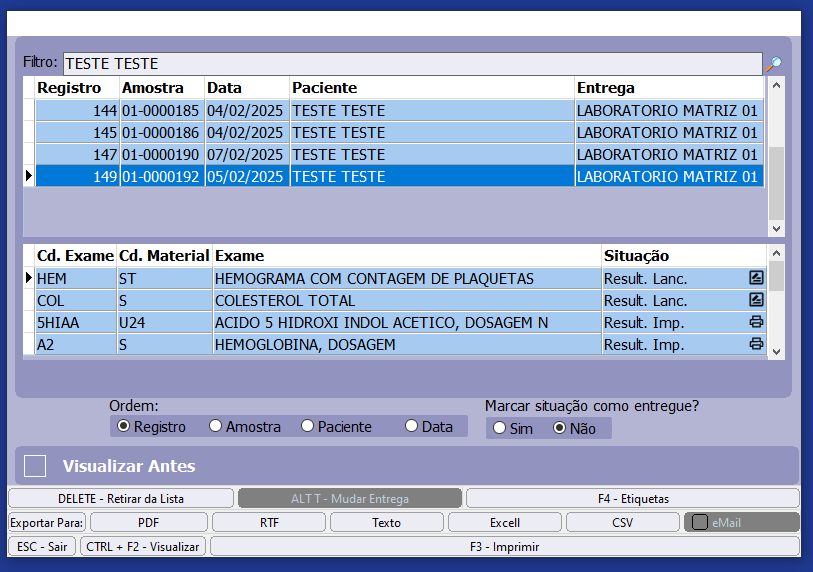Export the report to PDF
The height and width of the screenshot is (572, 813).
click(x=148, y=522)
